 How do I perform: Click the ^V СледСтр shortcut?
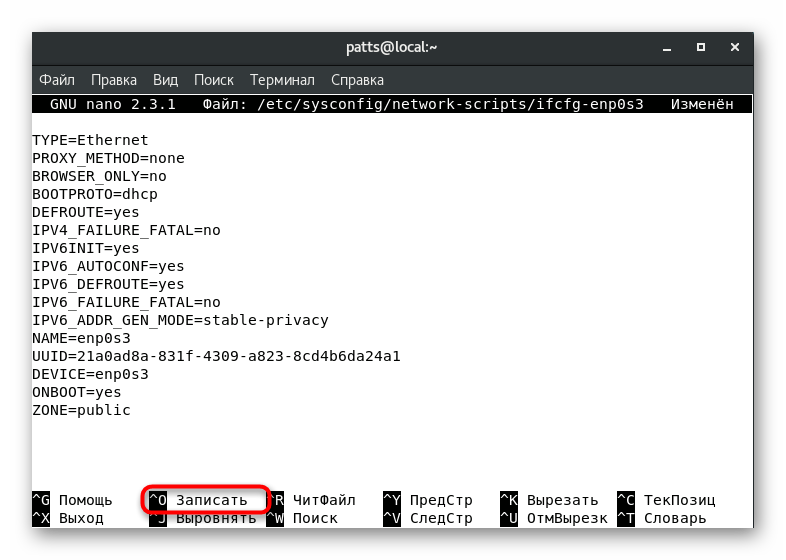click(428, 518)
